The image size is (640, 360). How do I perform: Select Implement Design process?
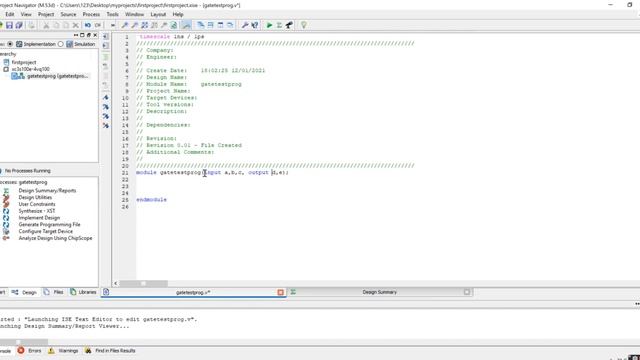click(x=39, y=218)
